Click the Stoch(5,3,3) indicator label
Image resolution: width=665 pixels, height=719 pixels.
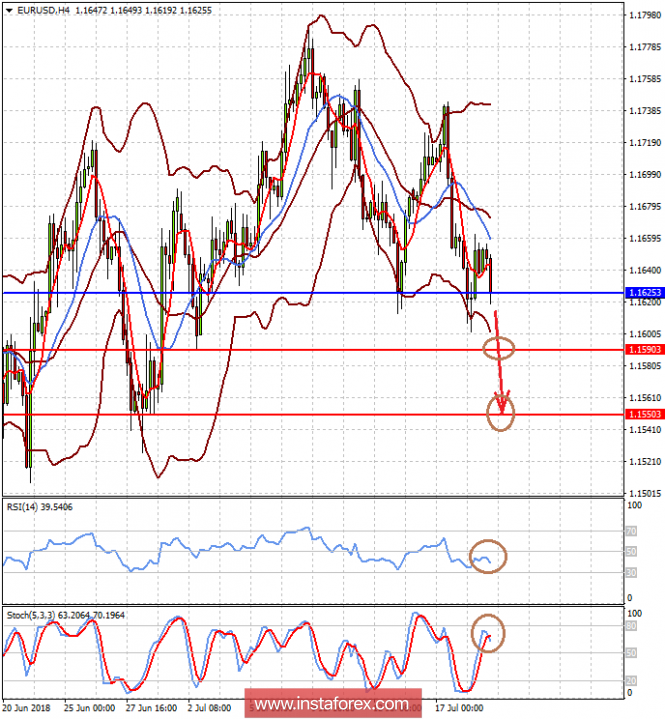click(x=66, y=615)
